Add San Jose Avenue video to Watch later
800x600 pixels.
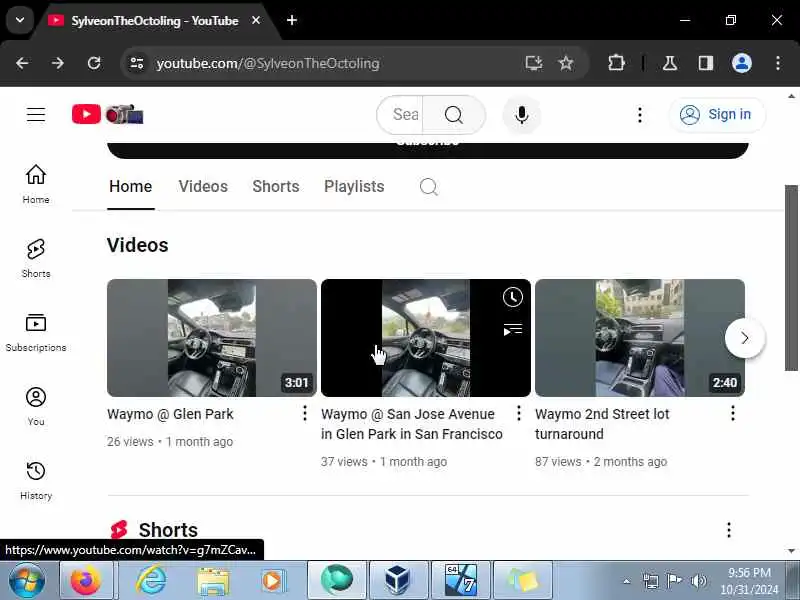pos(512,297)
